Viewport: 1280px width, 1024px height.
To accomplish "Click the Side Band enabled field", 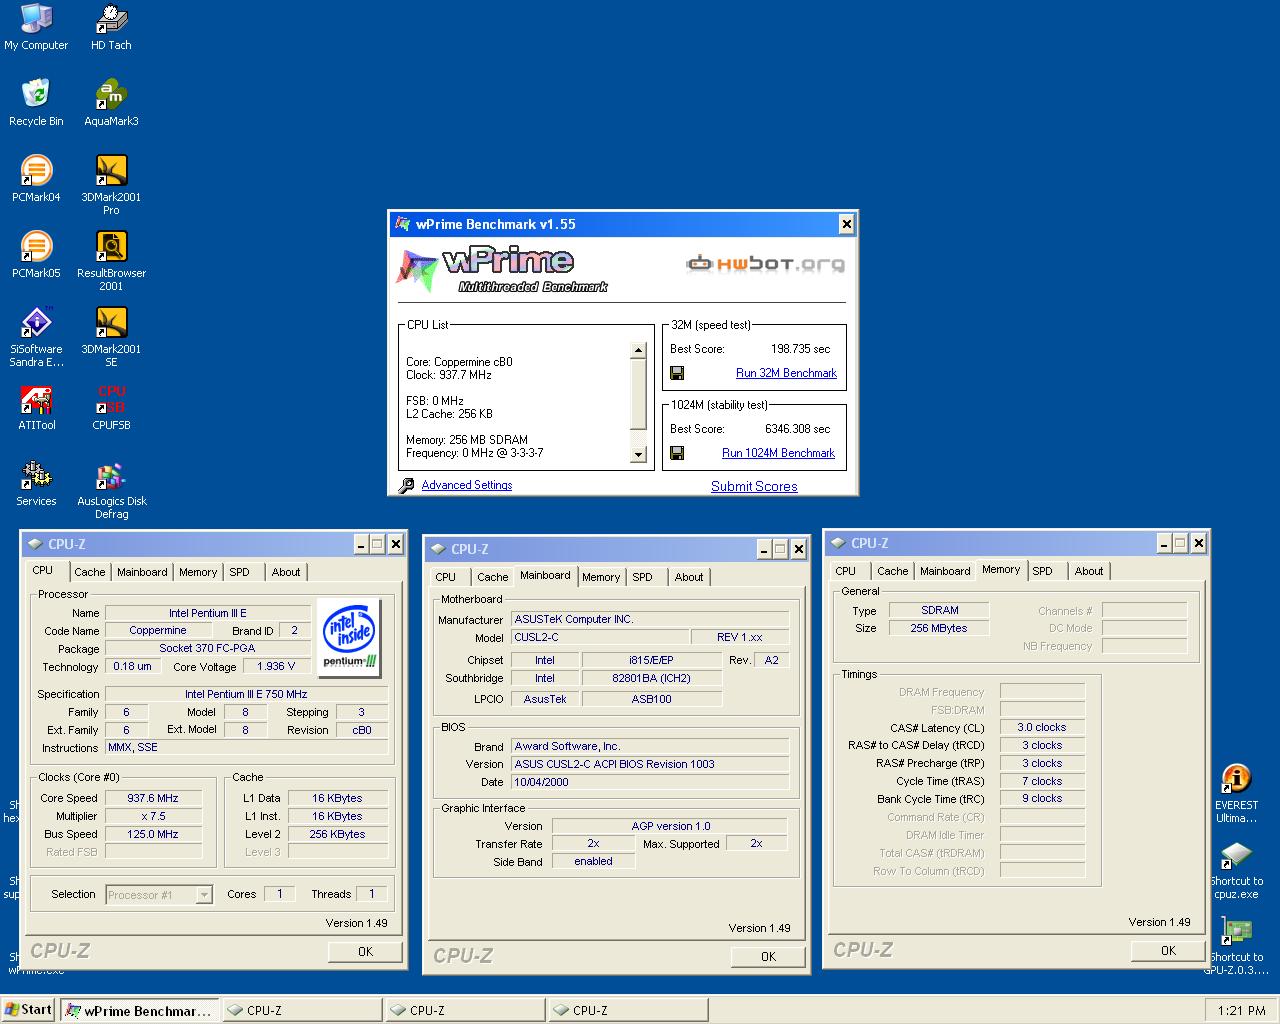I will coord(593,862).
